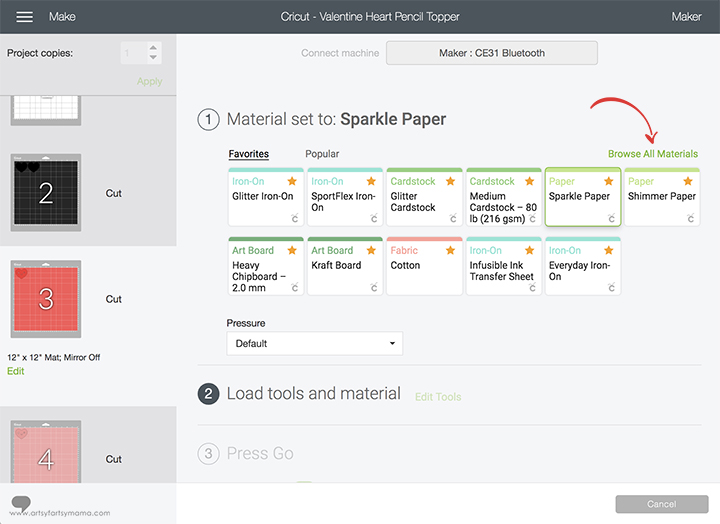Click the Maker CE31 Bluetooth machine button
Image resolution: width=720 pixels, height=524 pixels.
pos(492,53)
